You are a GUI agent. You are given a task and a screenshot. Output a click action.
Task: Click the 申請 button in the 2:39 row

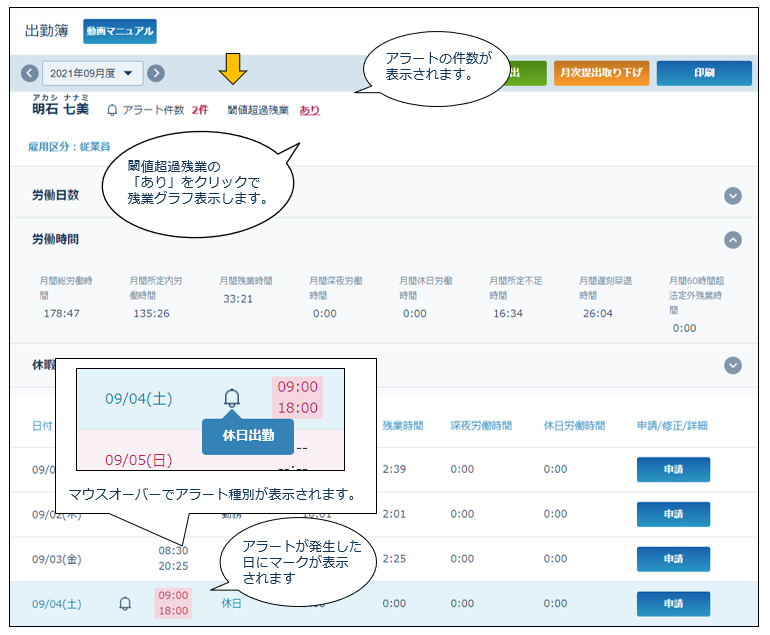pos(673,469)
